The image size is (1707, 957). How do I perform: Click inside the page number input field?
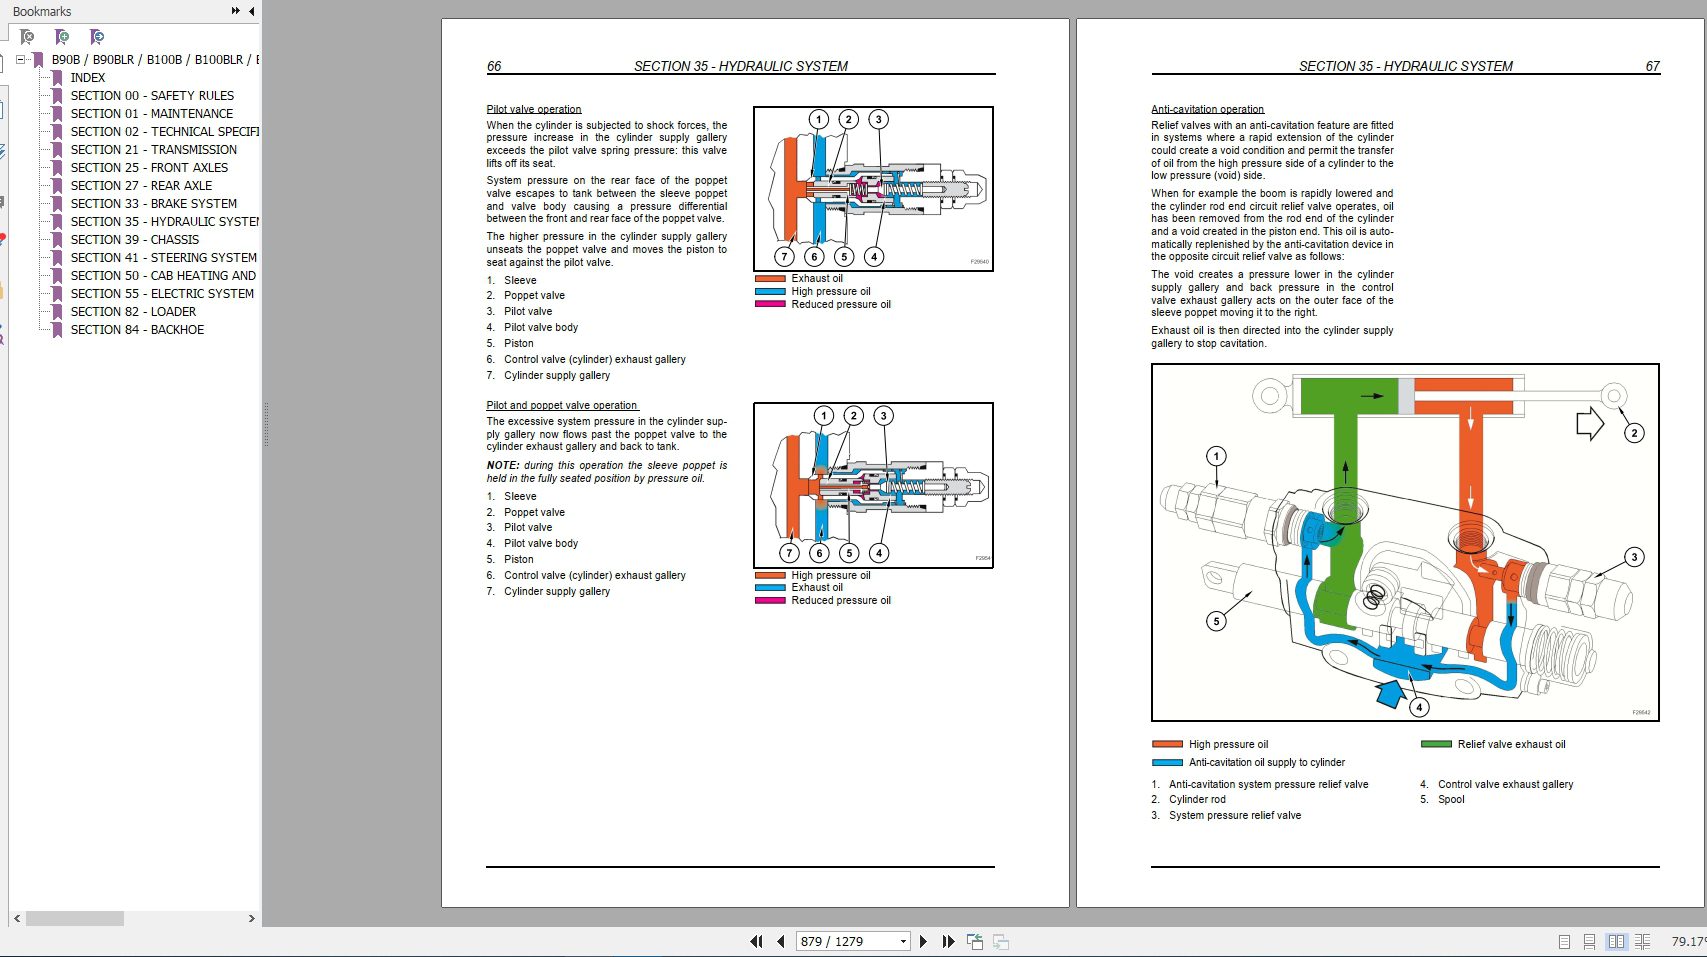[840, 941]
